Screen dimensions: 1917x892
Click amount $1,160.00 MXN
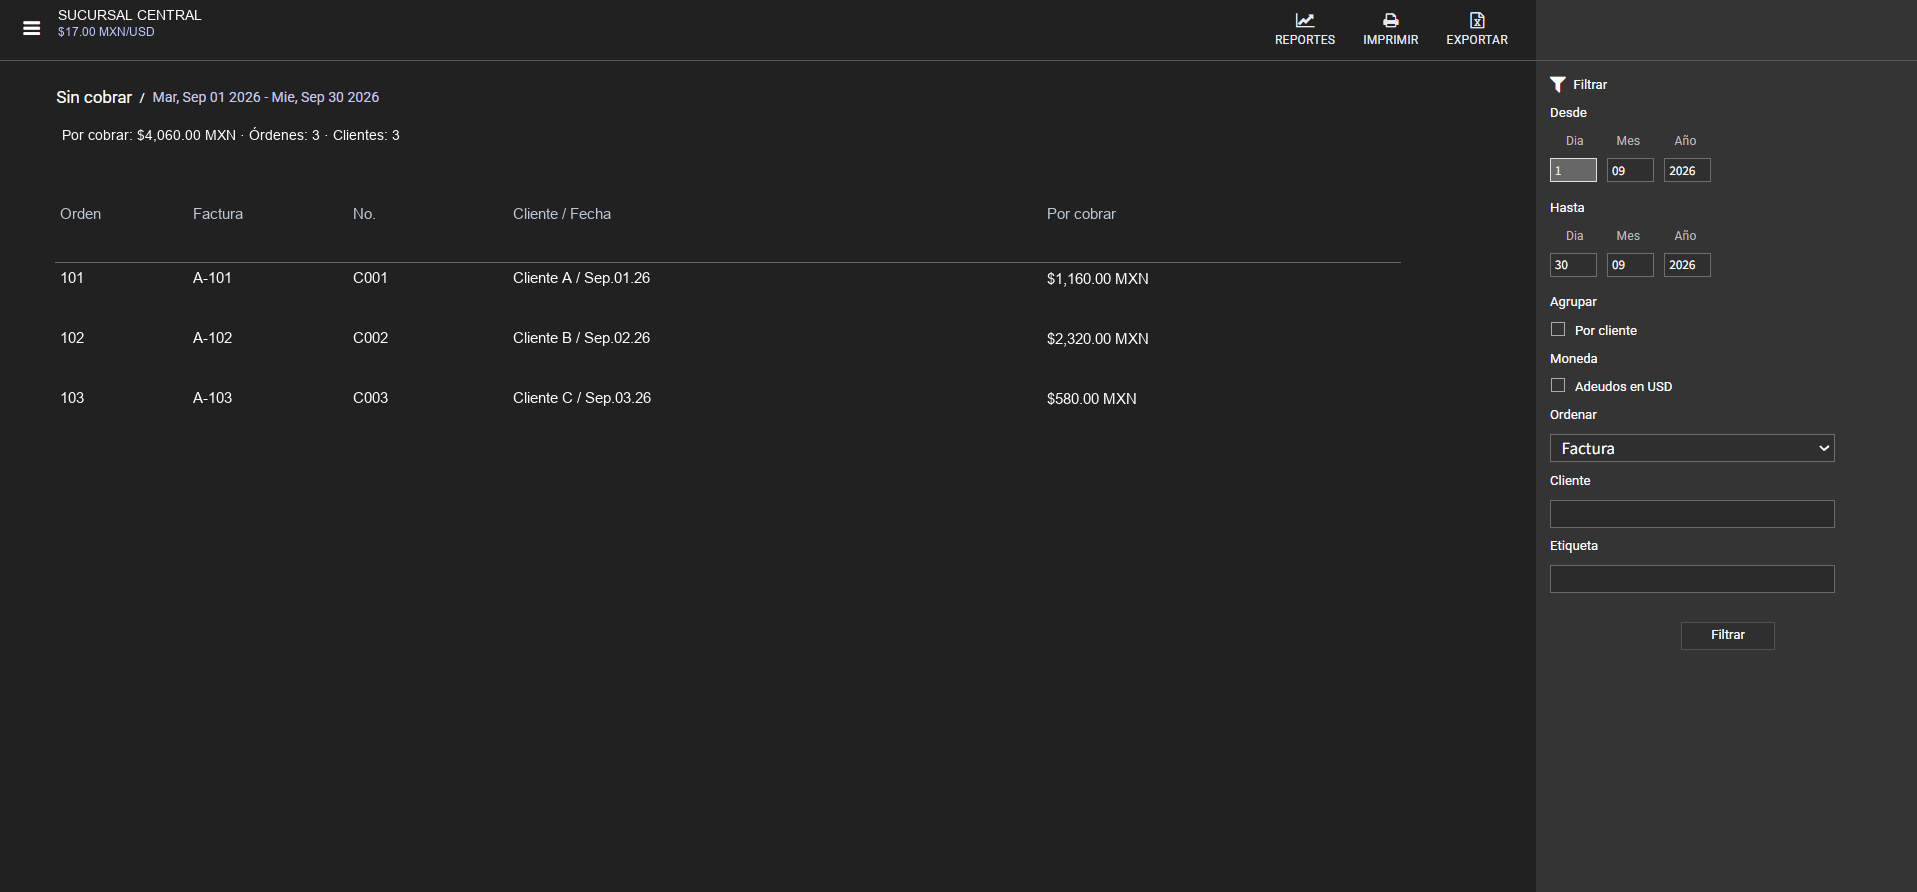[1097, 279]
